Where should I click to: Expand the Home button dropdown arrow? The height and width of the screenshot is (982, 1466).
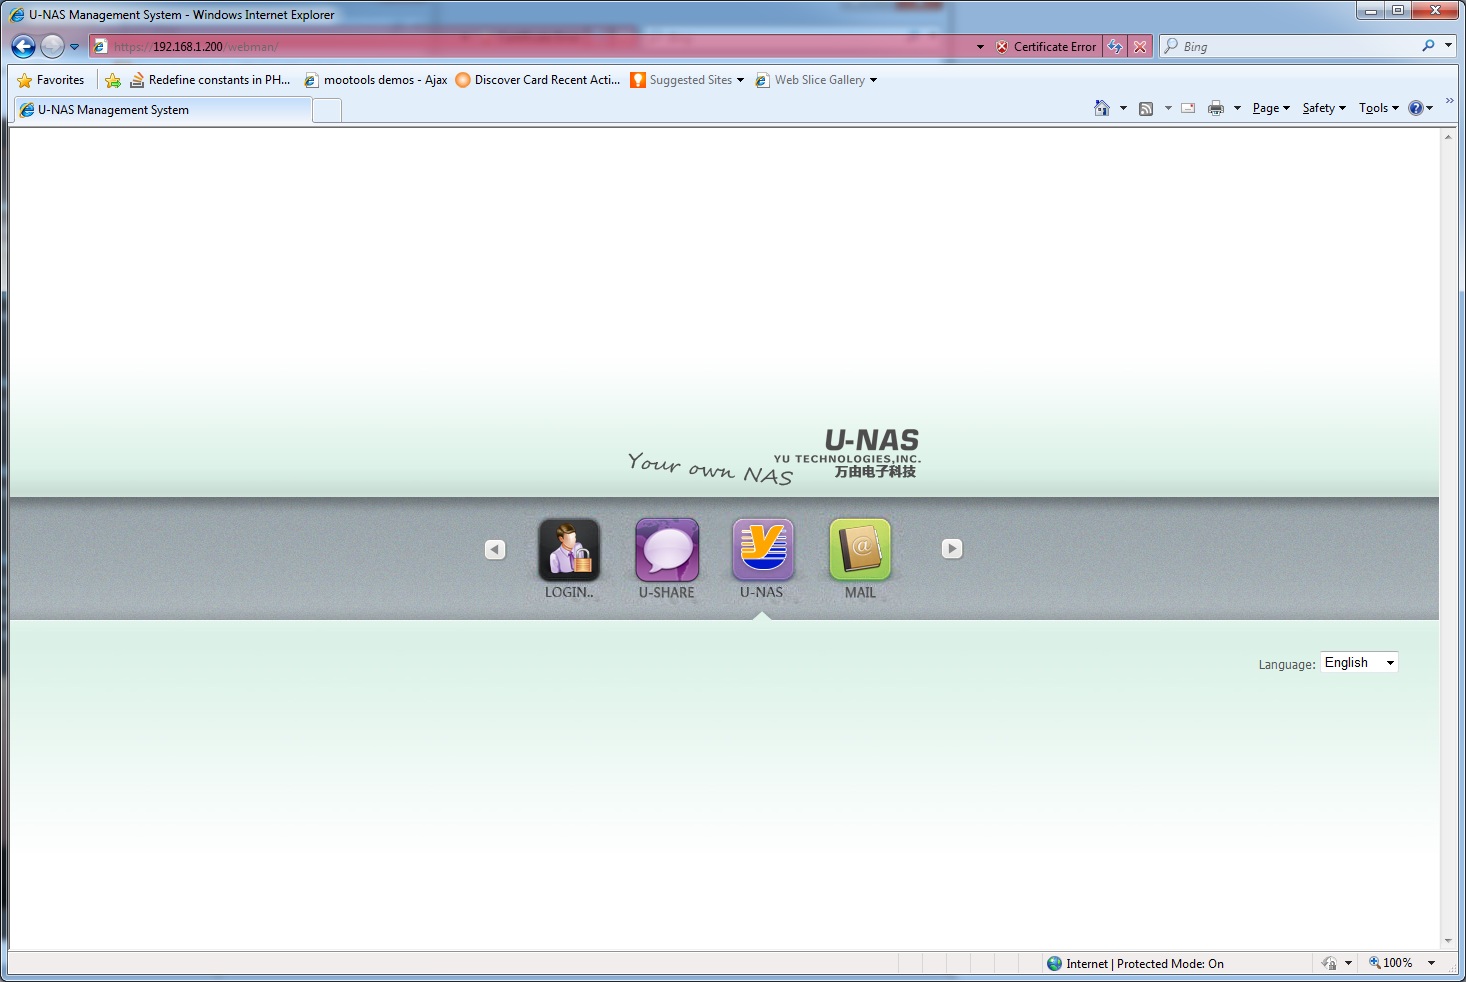pyautogui.click(x=1123, y=108)
